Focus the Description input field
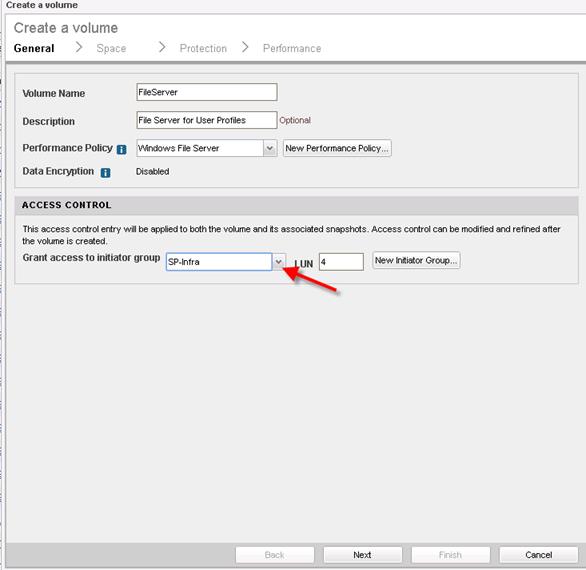 (x=207, y=120)
